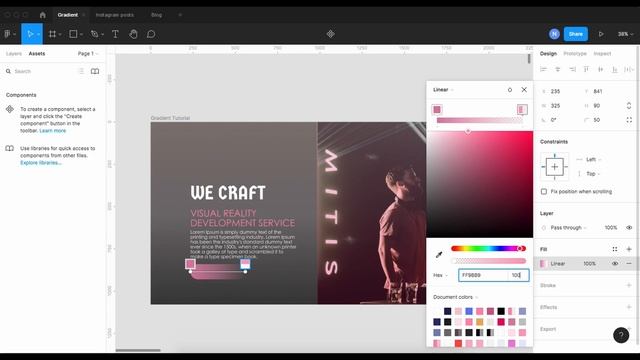Go to the Home screen icon

click(42, 15)
